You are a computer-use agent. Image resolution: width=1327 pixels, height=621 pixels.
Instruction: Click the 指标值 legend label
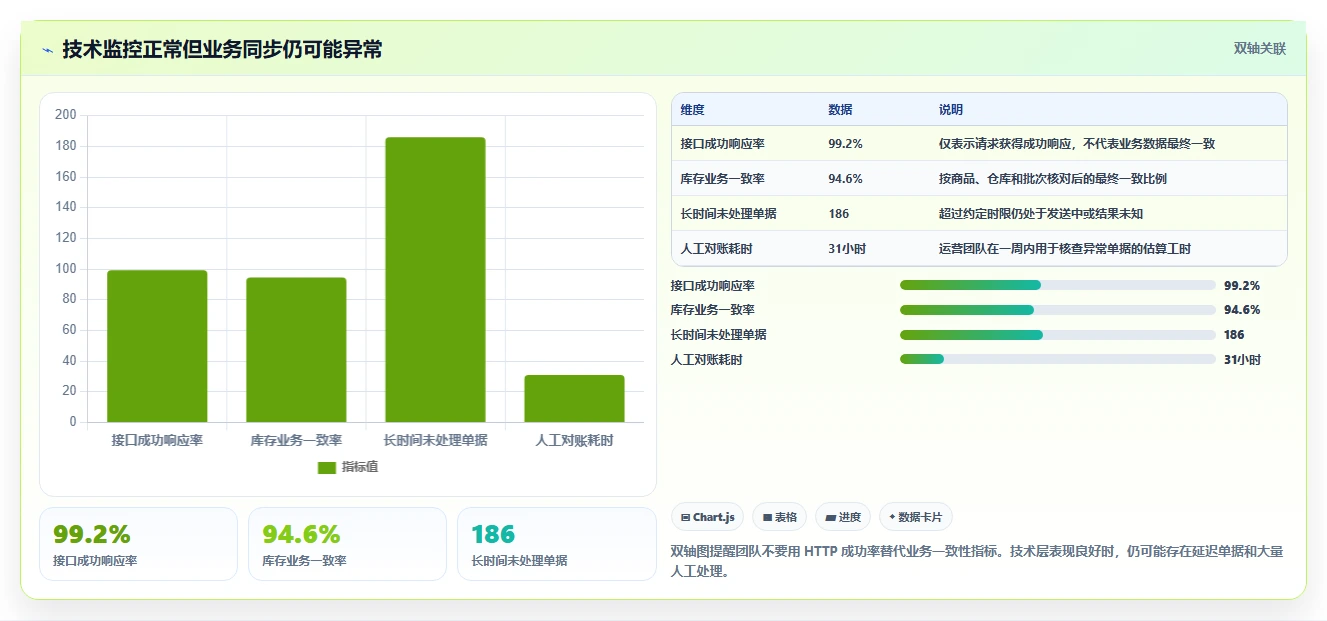point(359,467)
